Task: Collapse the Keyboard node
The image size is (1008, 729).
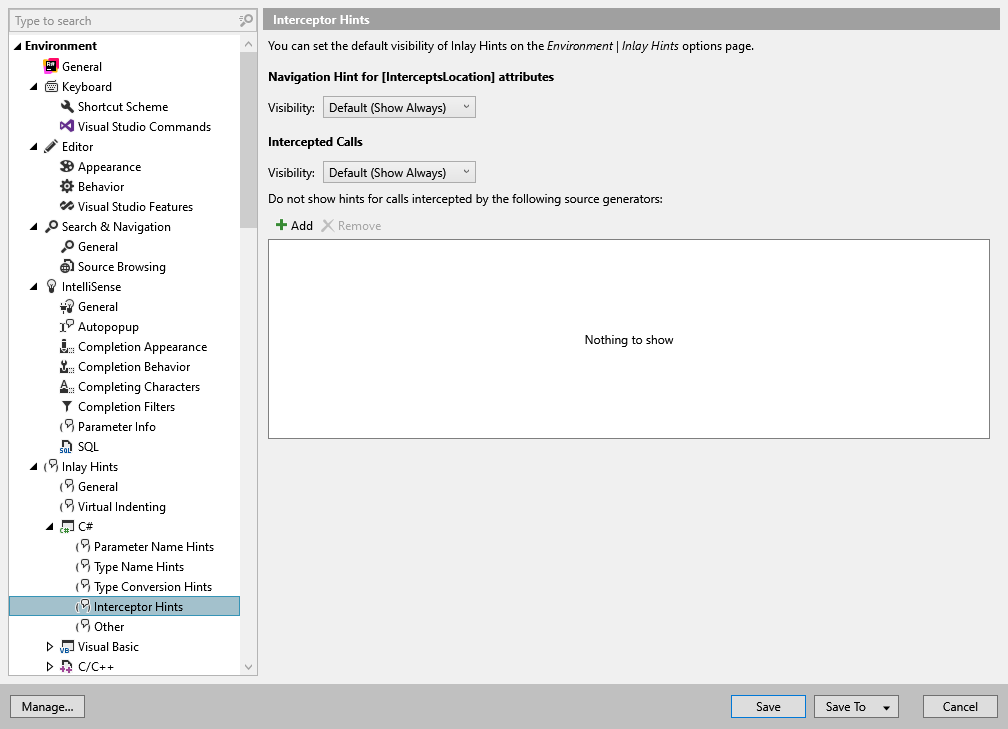Action: coord(34,87)
